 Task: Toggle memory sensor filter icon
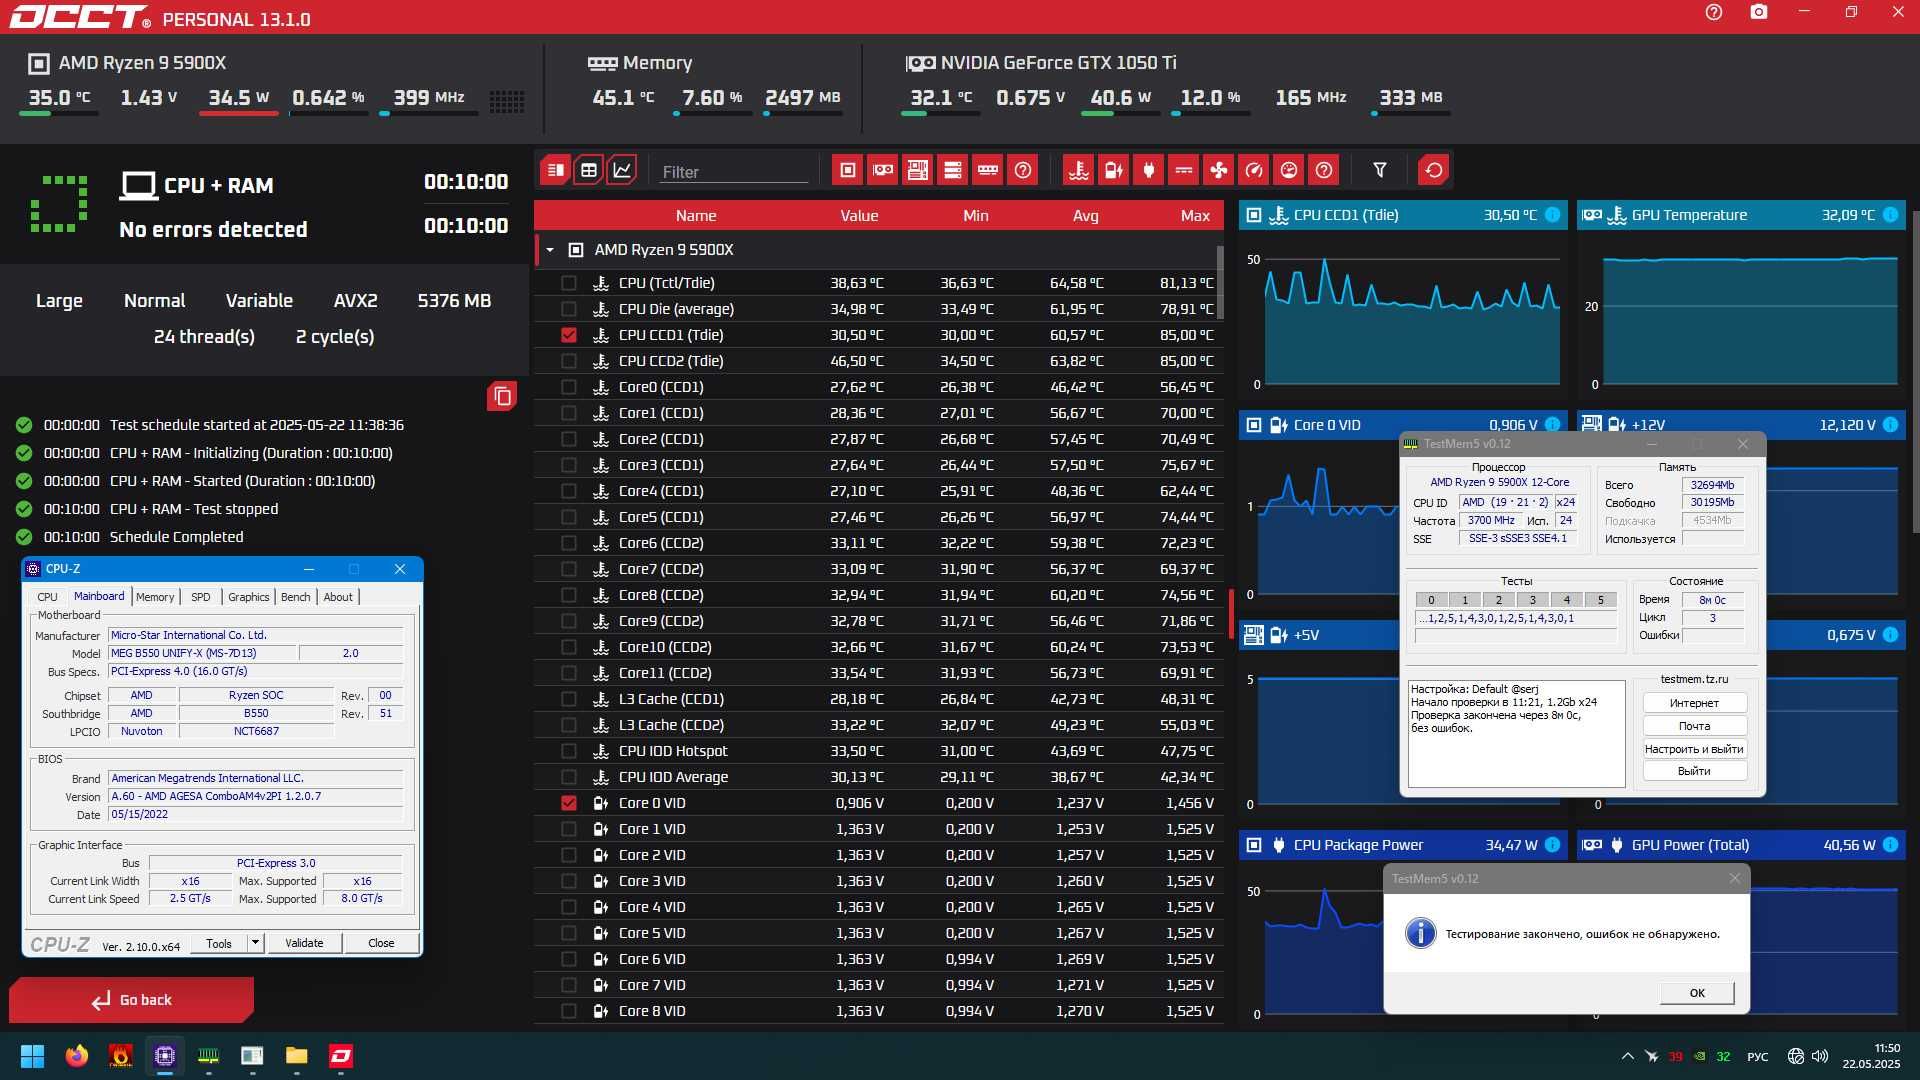[987, 170]
